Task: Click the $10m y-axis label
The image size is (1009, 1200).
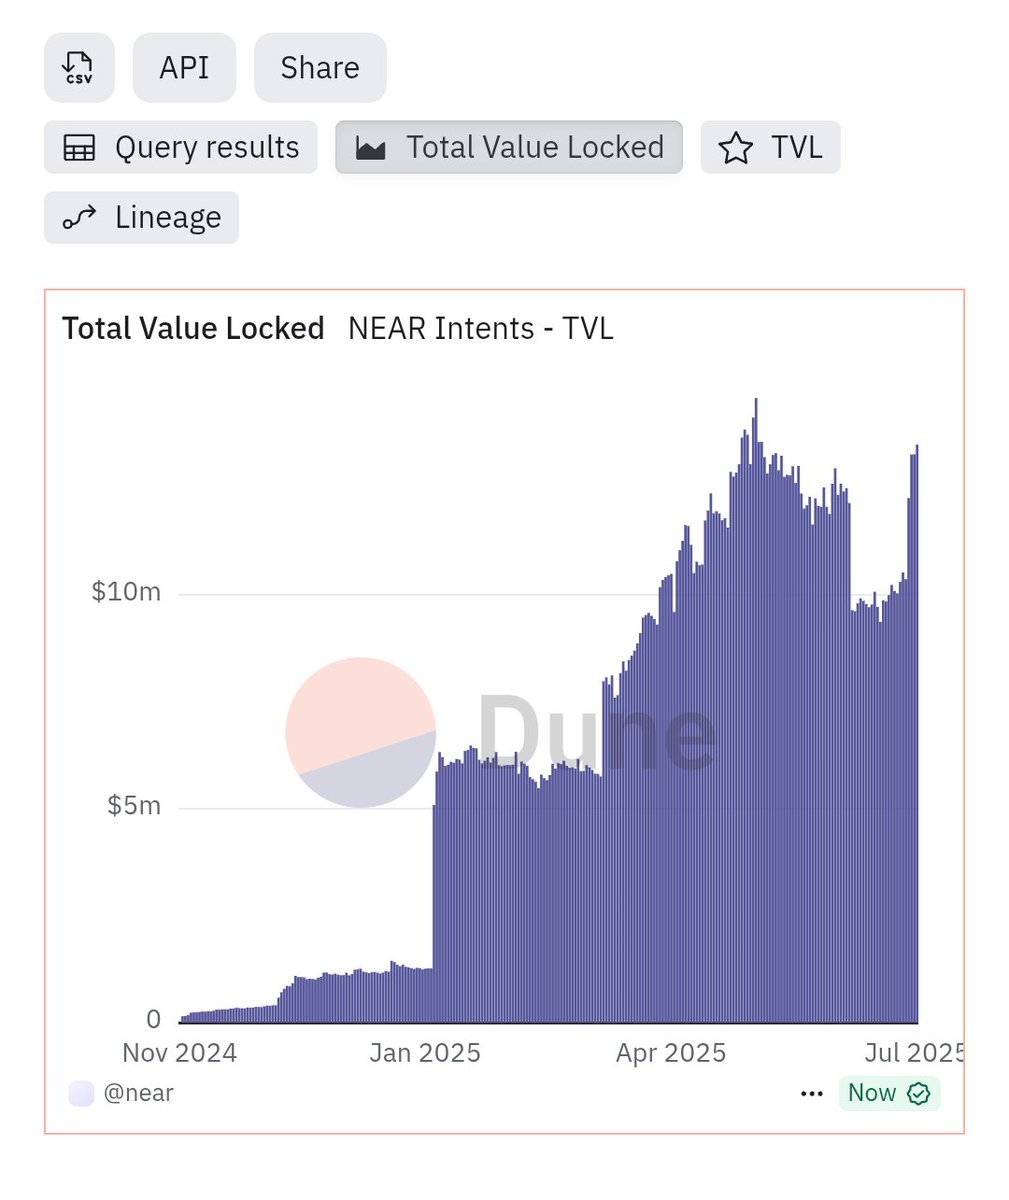Action: coord(126,592)
